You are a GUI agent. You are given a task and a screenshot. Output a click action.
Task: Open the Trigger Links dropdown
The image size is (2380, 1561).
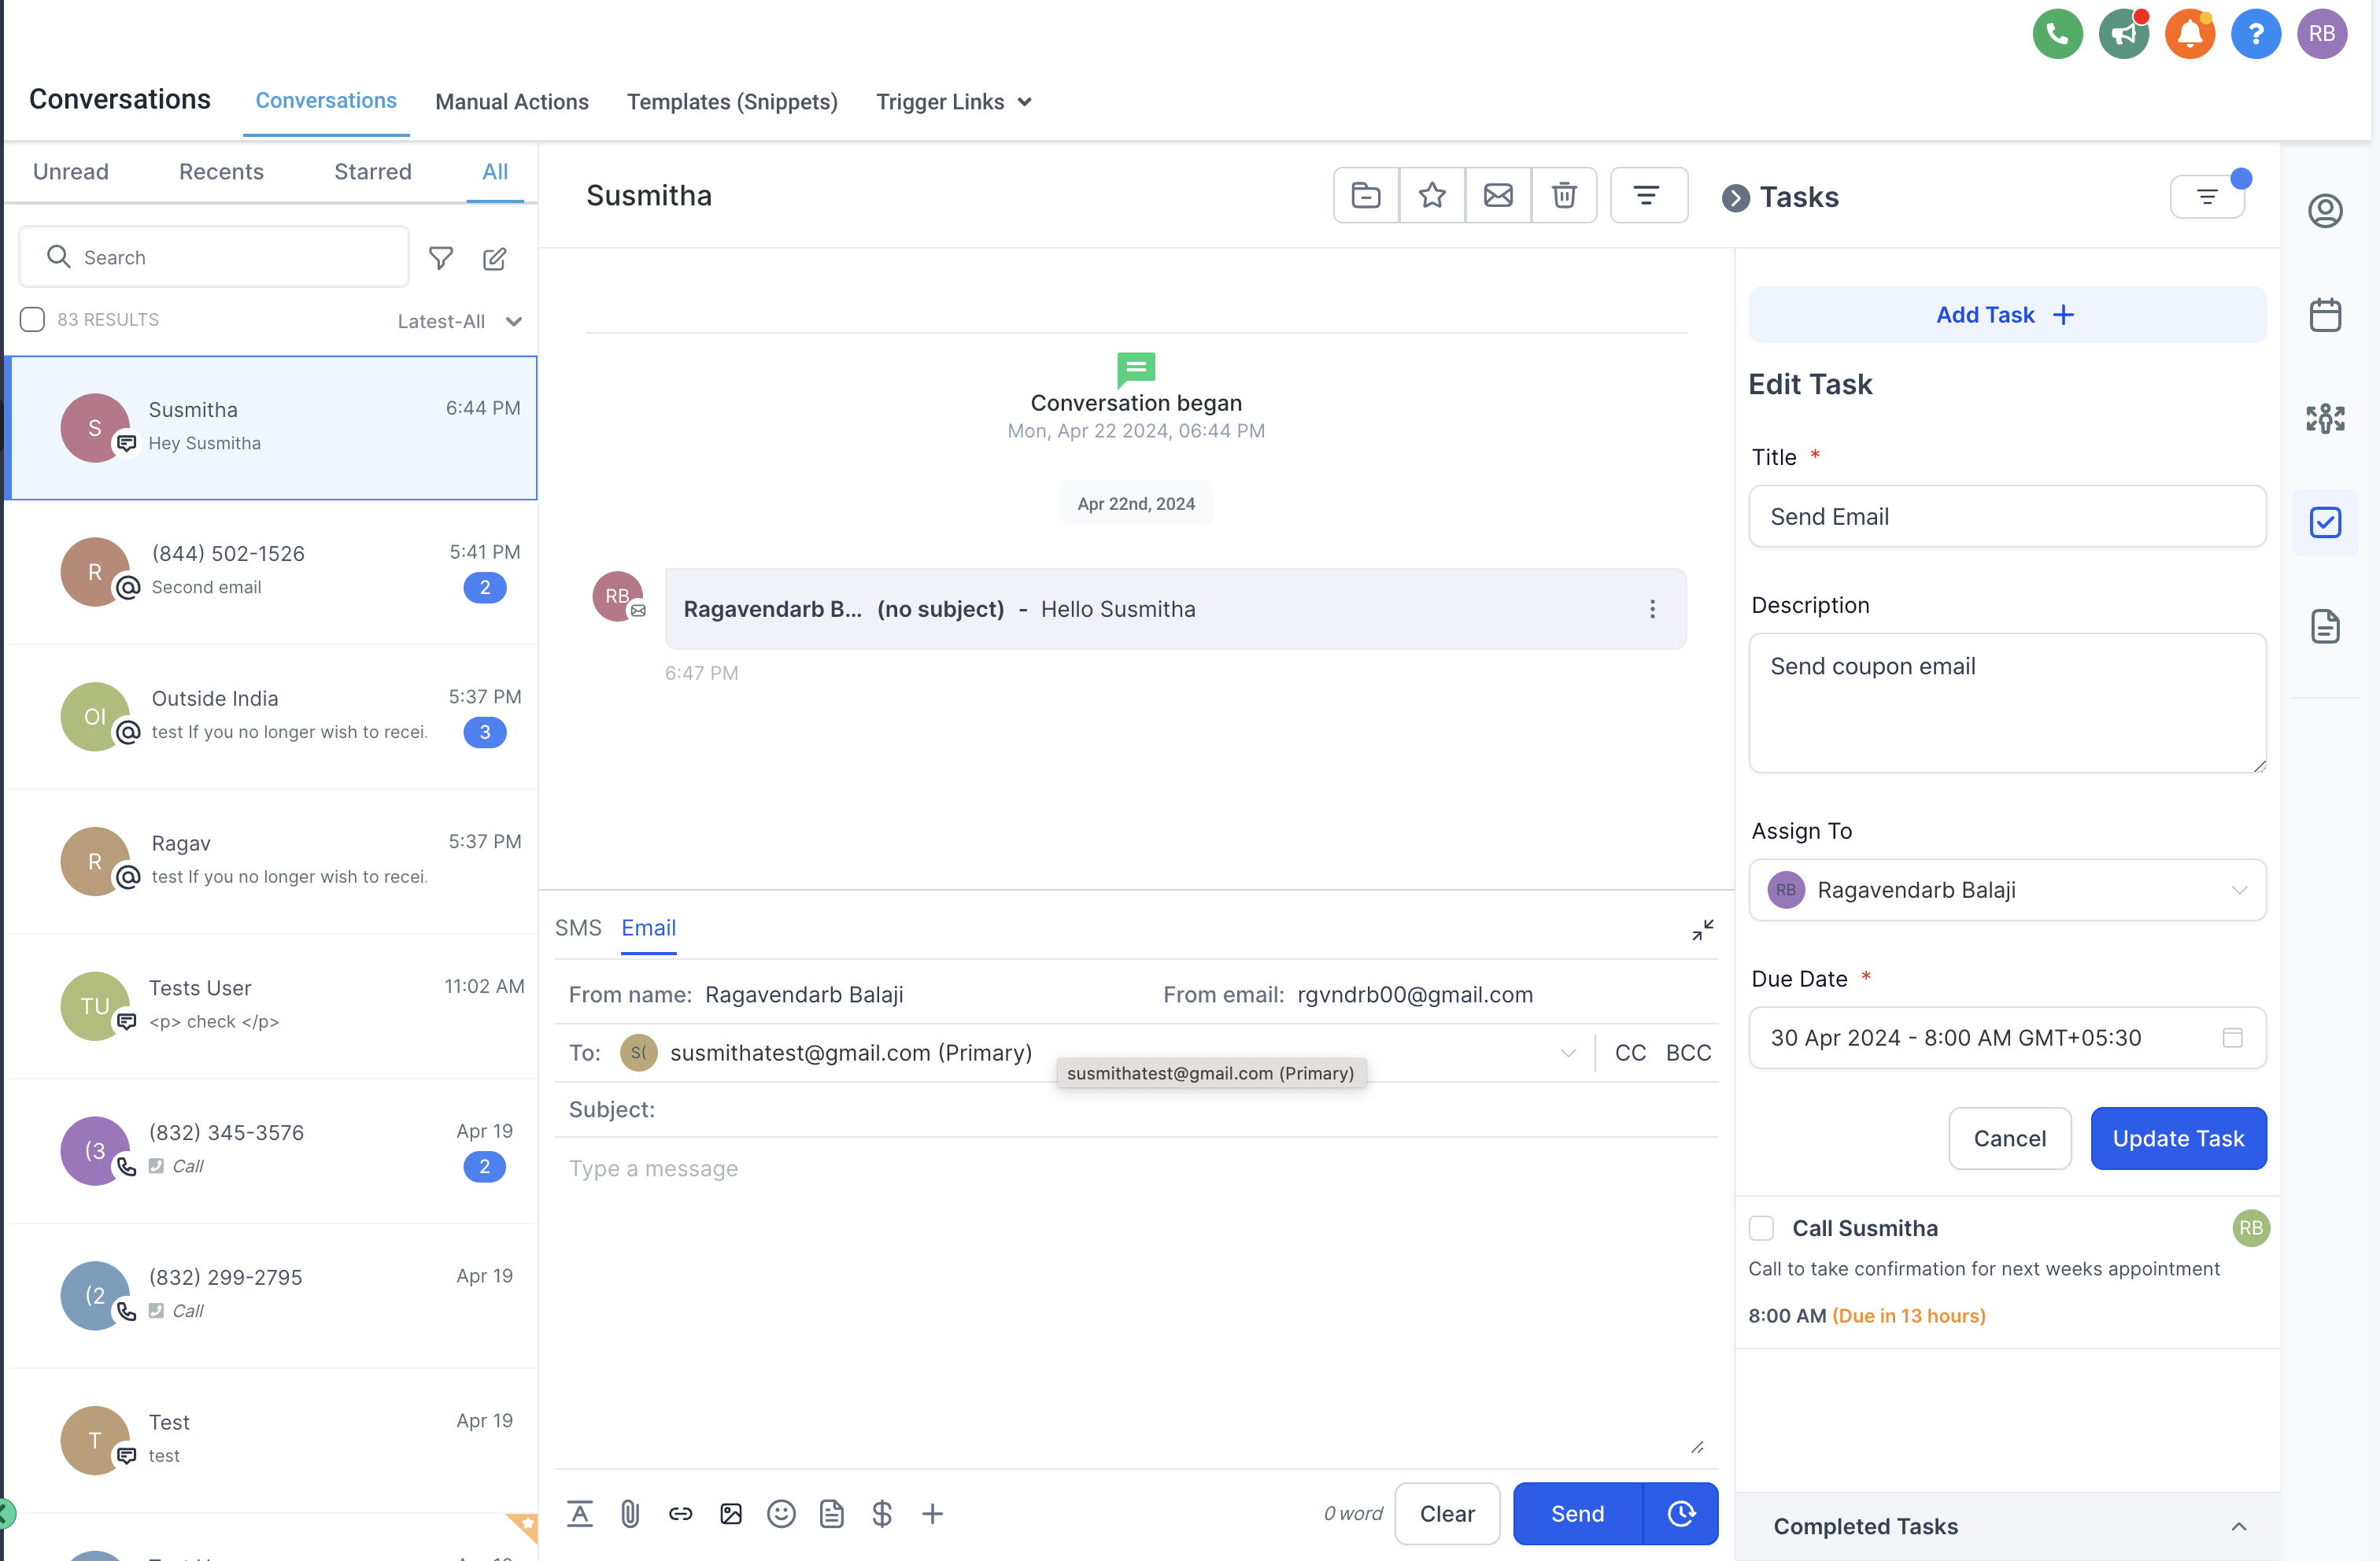[953, 102]
